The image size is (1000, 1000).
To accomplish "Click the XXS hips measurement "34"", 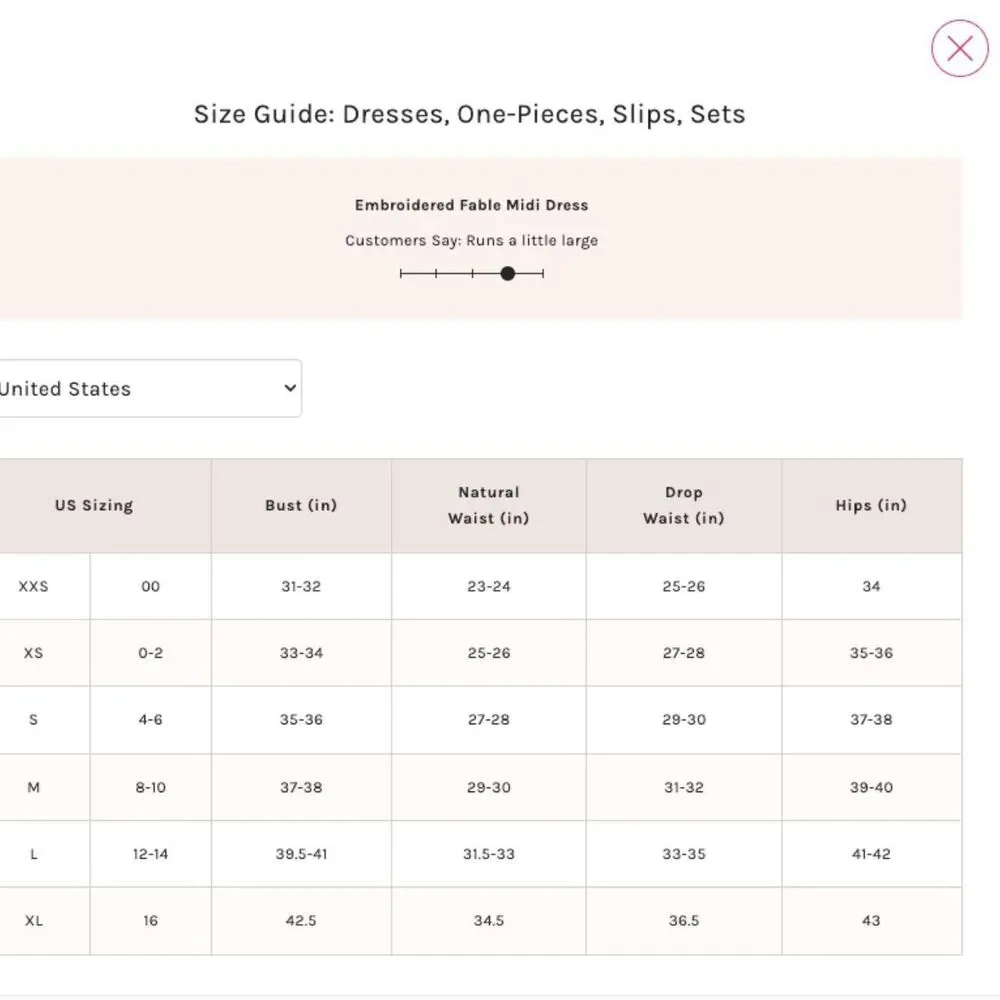I will (871, 586).
